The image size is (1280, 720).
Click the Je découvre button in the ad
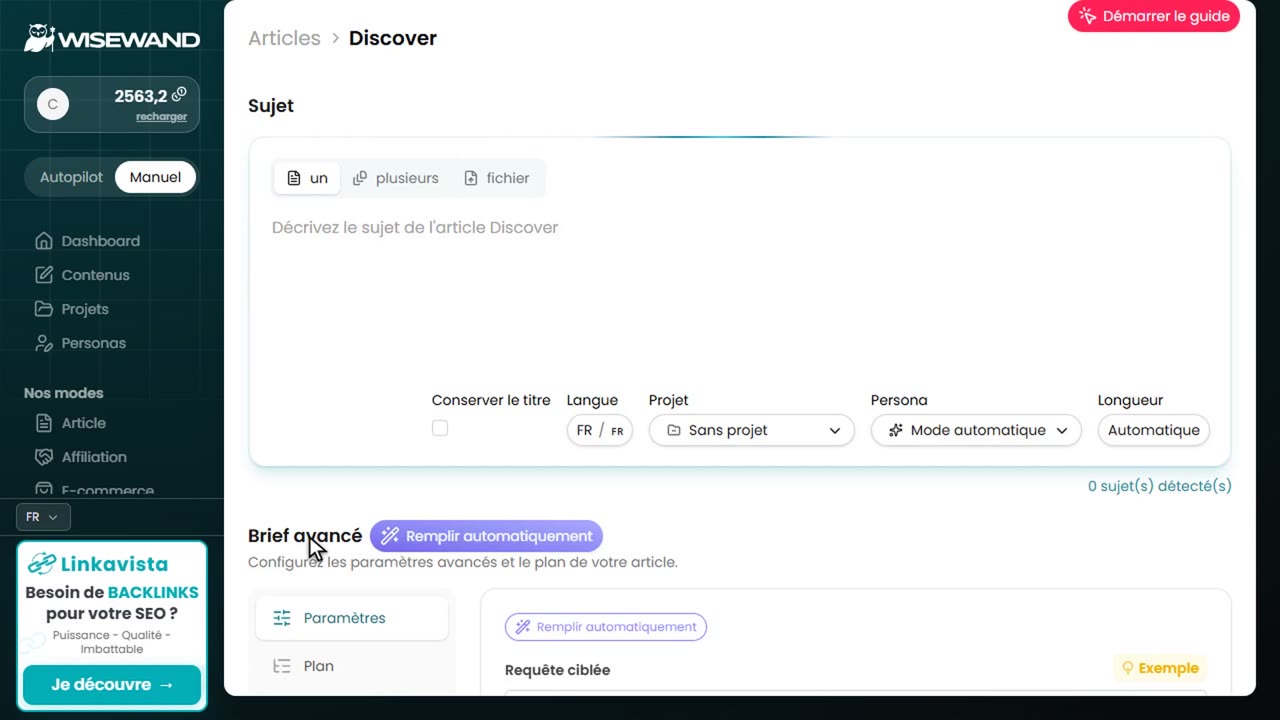pos(112,685)
